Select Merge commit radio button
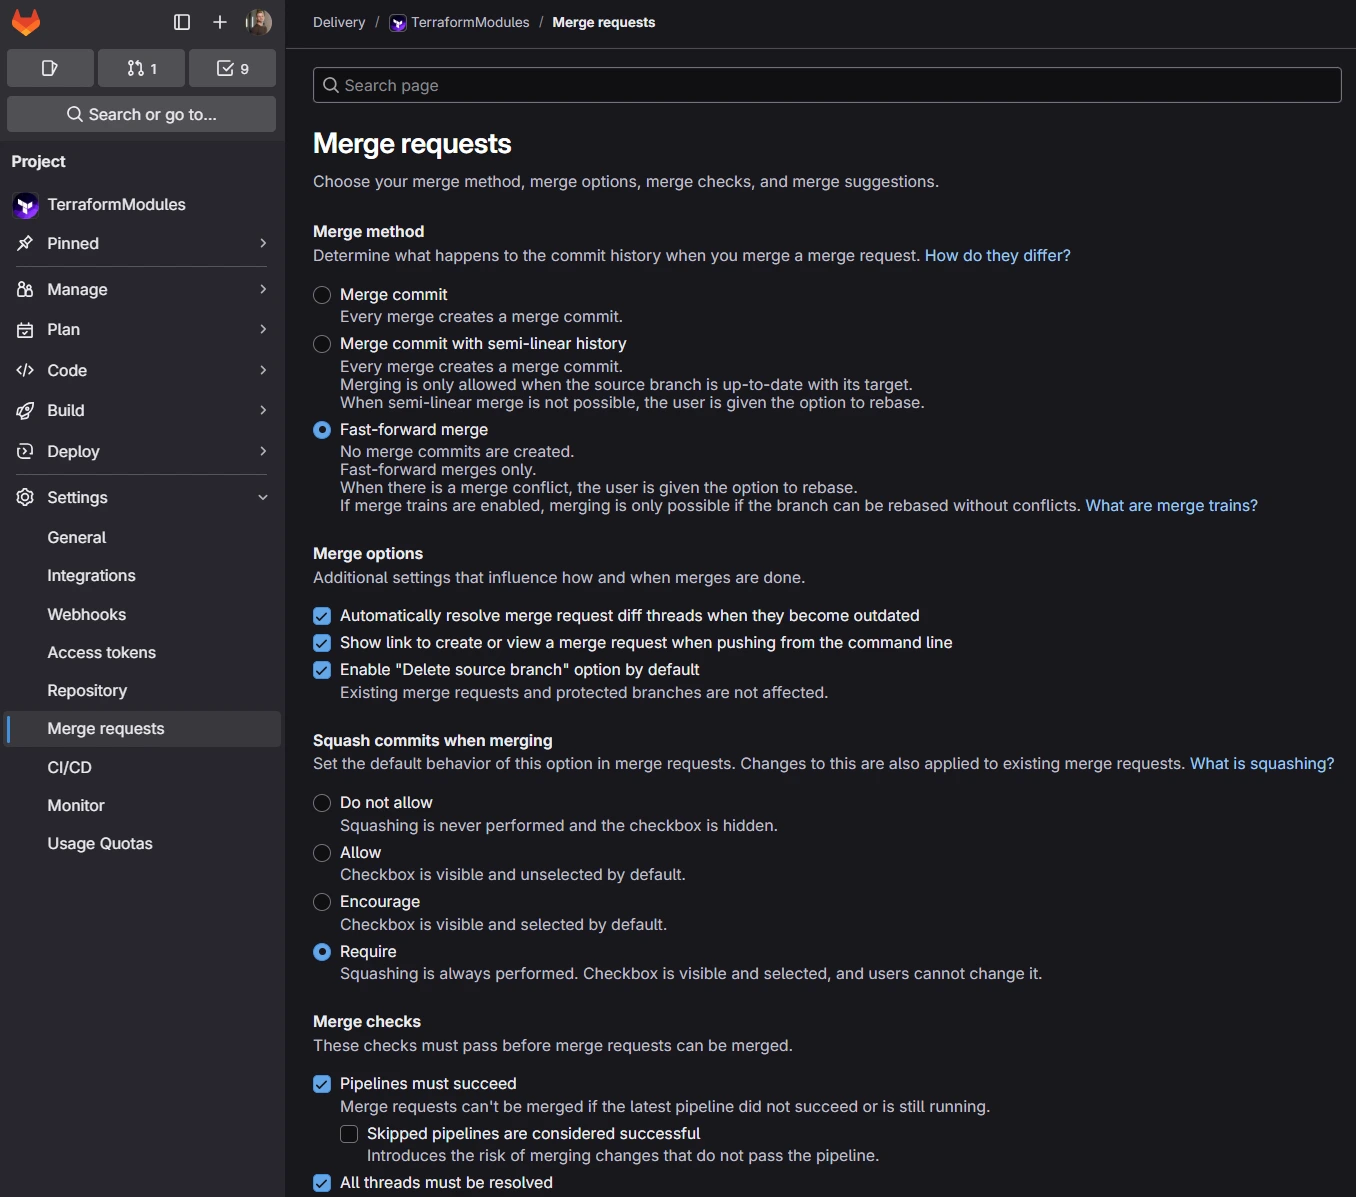Image resolution: width=1356 pixels, height=1197 pixels. [322, 295]
